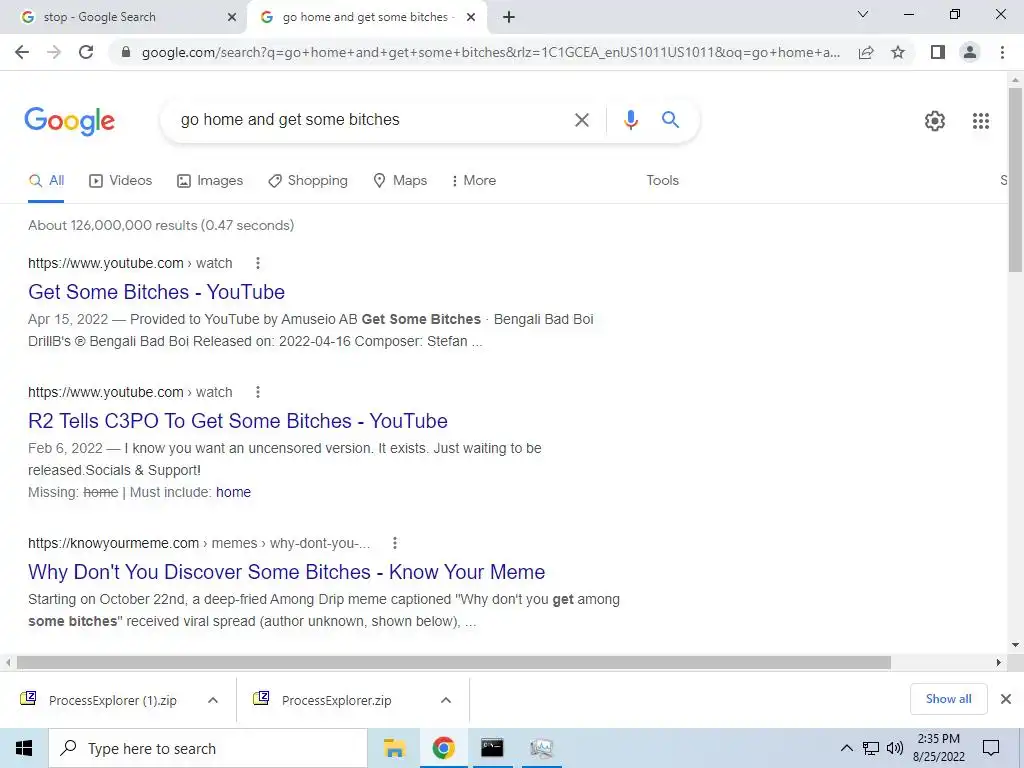
Task: Open options for Get Some Bitches result
Action: coord(258,263)
